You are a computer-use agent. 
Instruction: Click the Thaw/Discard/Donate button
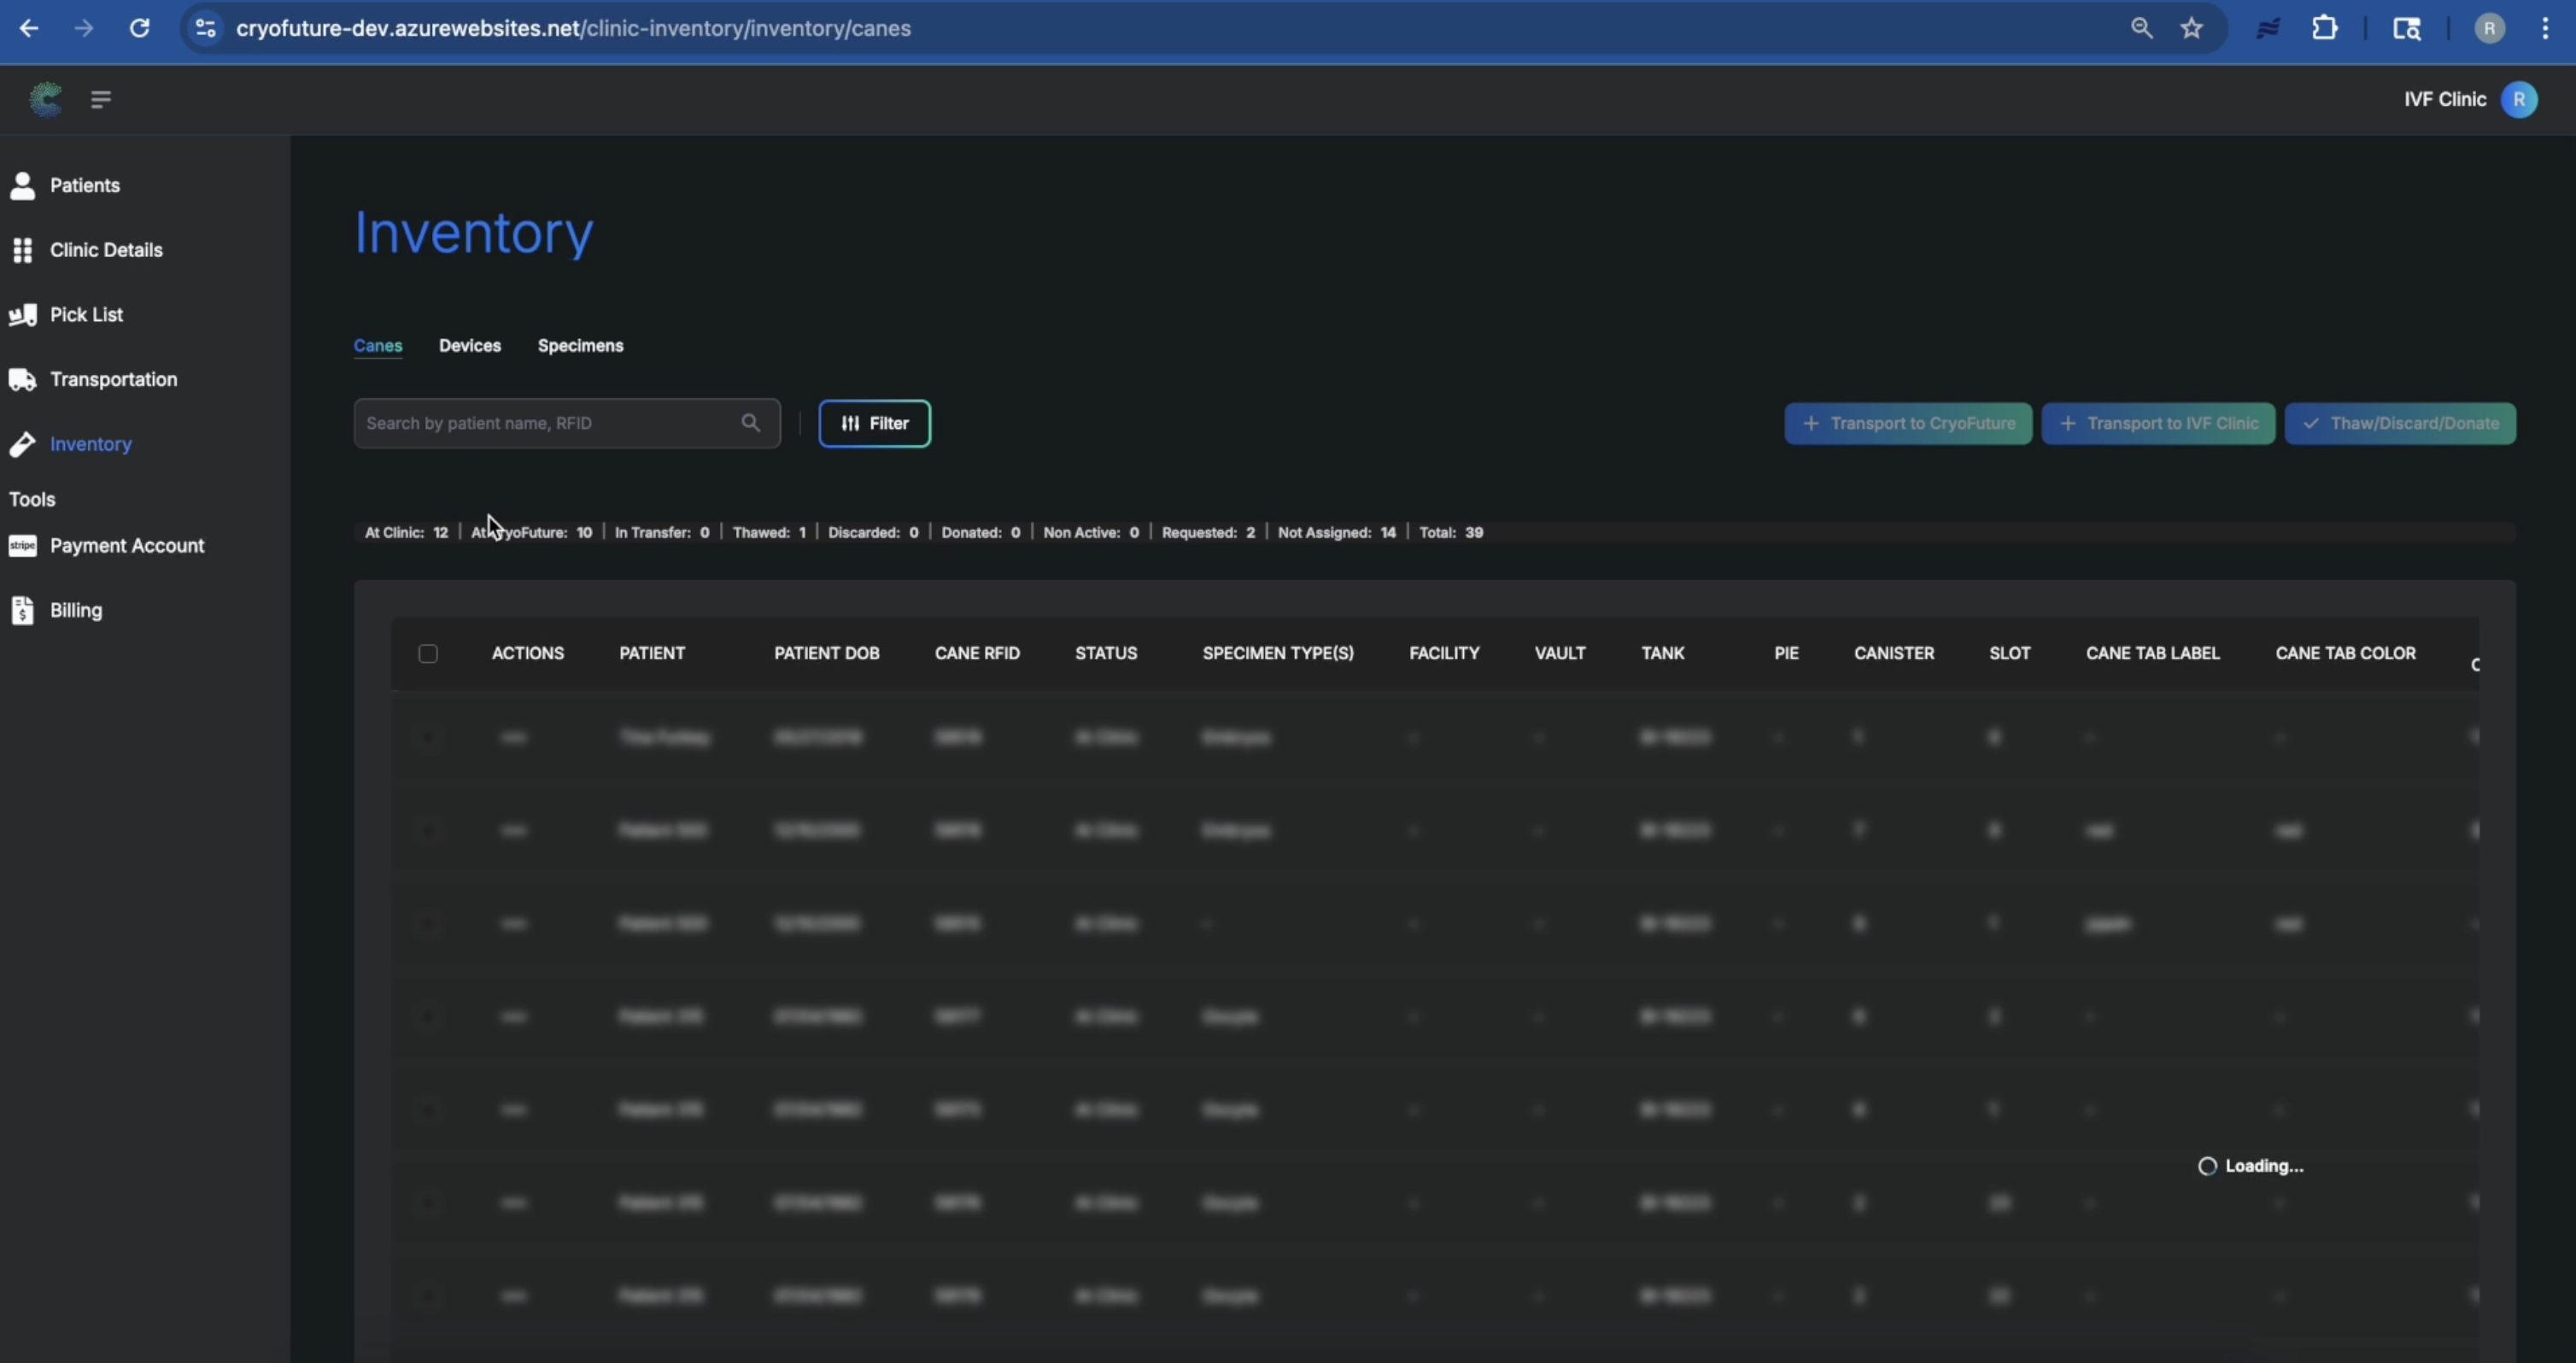pos(2399,423)
